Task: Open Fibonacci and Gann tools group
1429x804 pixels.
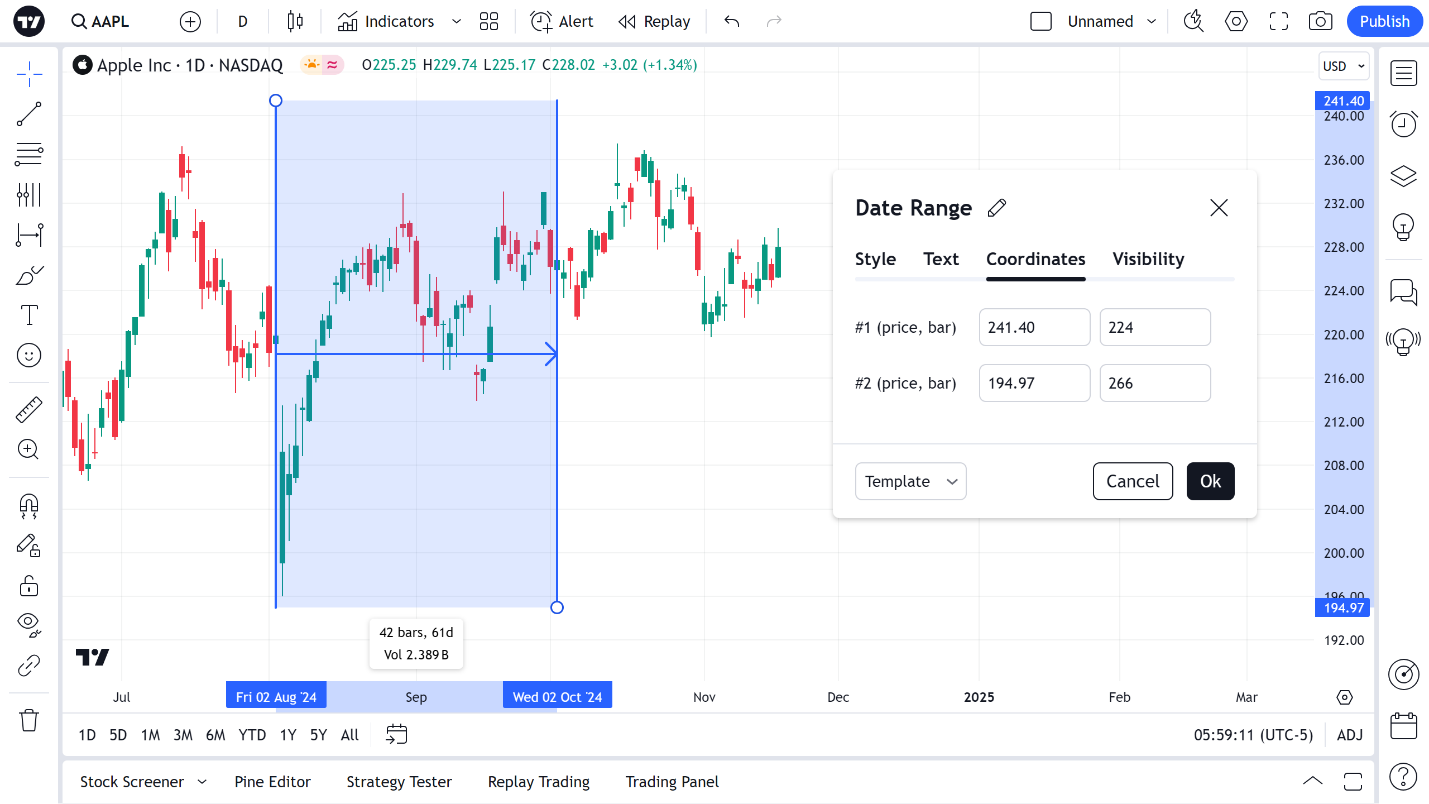Action: (30, 154)
